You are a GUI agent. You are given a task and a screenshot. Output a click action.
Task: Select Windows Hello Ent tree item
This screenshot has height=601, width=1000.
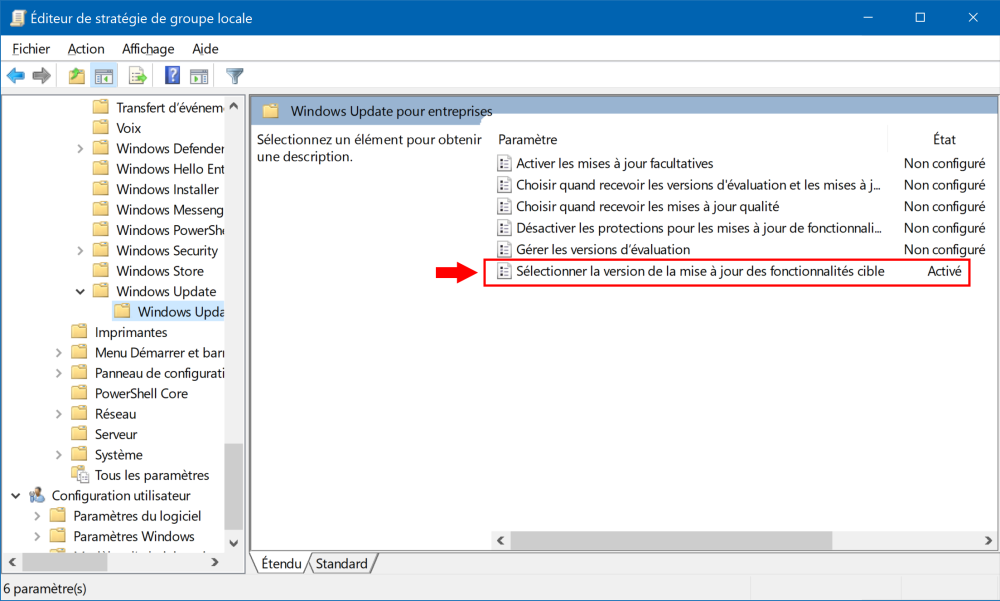(x=170, y=168)
